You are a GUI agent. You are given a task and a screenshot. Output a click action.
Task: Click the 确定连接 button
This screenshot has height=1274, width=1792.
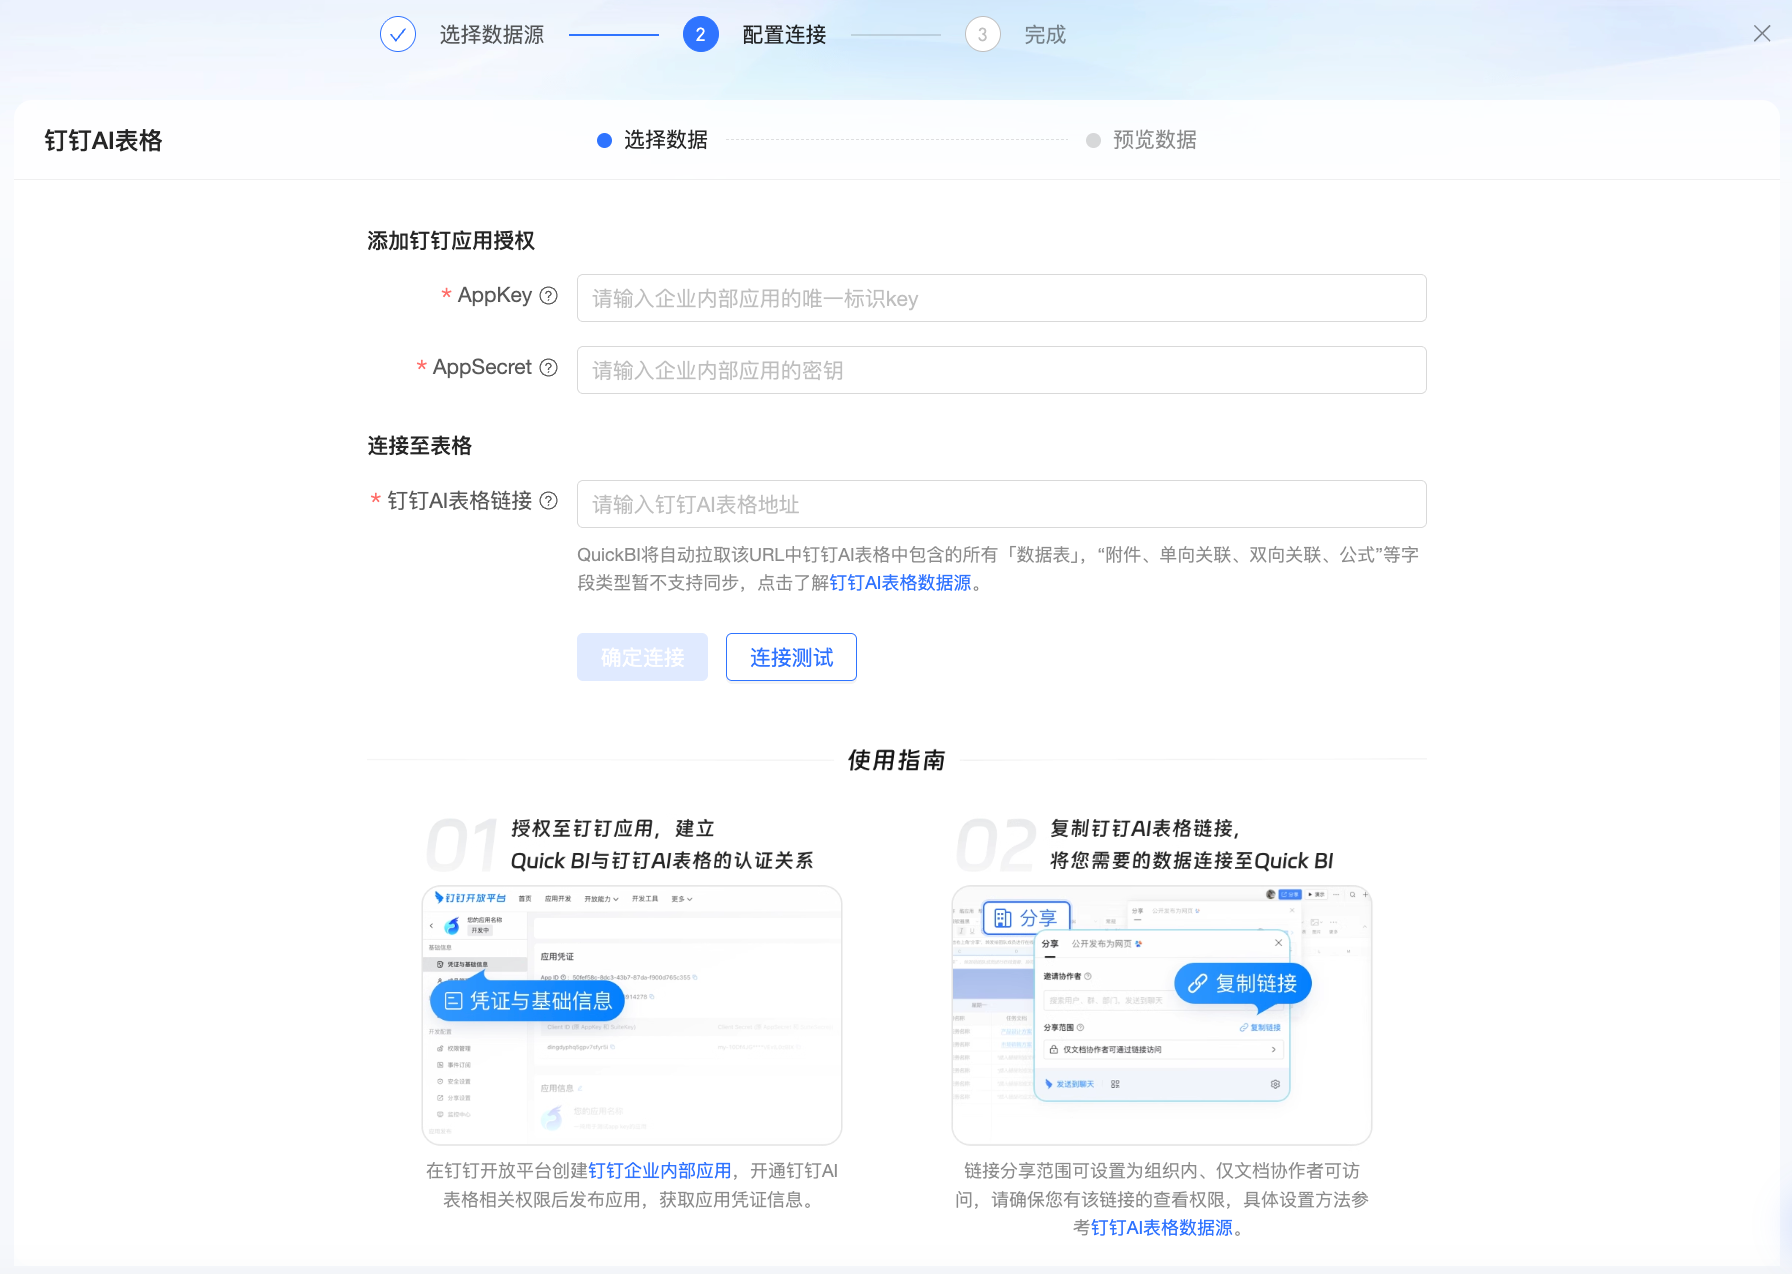coord(642,657)
